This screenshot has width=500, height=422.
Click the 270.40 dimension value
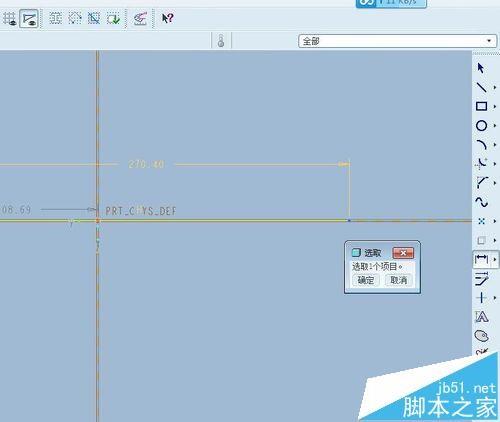coord(146,164)
